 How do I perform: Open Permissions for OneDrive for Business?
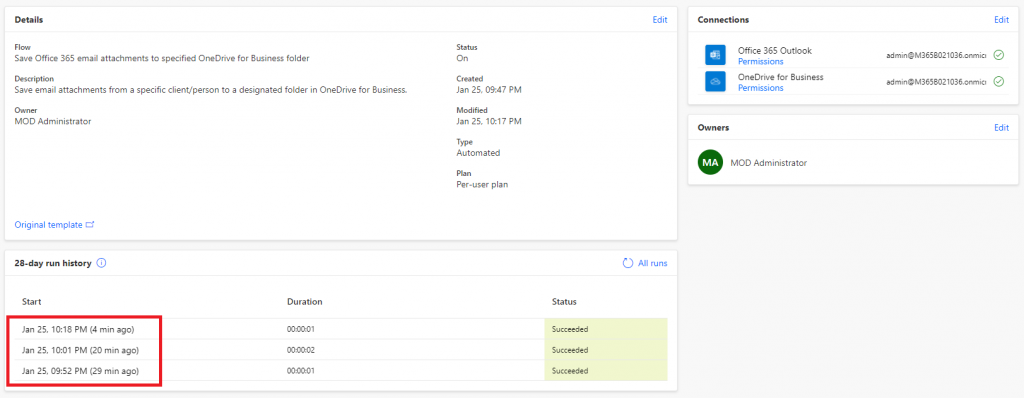760,88
